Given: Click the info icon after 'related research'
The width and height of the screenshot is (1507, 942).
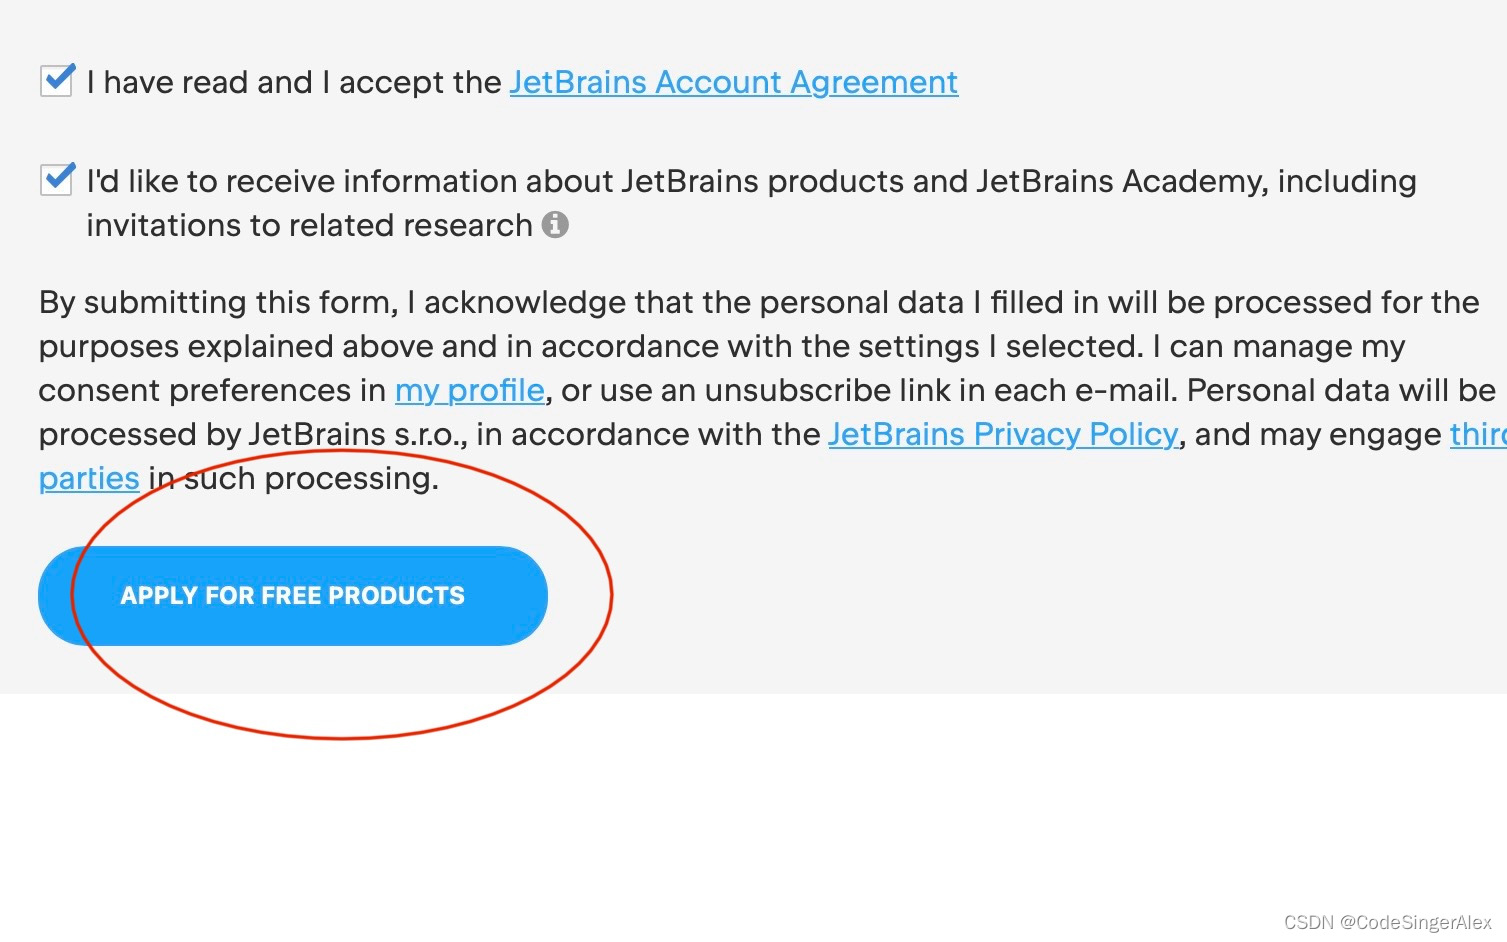Looking at the screenshot, I should pos(555,225).
